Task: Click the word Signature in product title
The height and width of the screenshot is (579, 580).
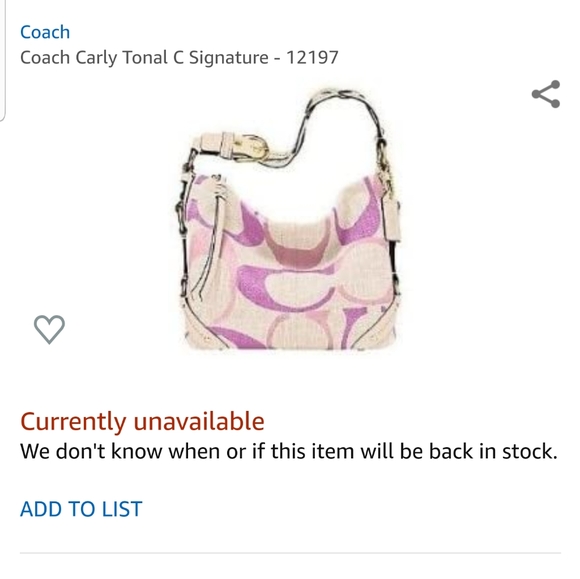Action: (229, 58)
